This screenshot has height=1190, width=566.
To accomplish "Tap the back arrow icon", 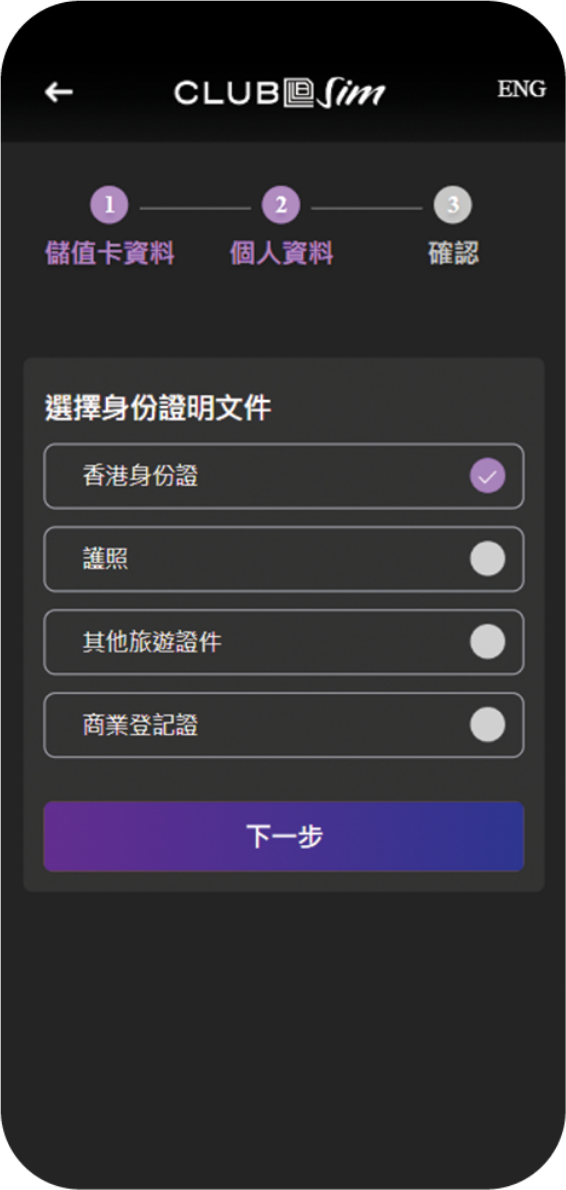I will click(x=58, y=93).
